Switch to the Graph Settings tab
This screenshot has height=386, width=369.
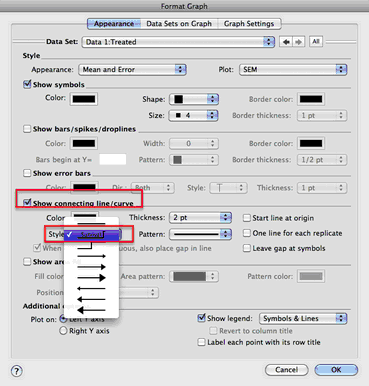(249, 24)
